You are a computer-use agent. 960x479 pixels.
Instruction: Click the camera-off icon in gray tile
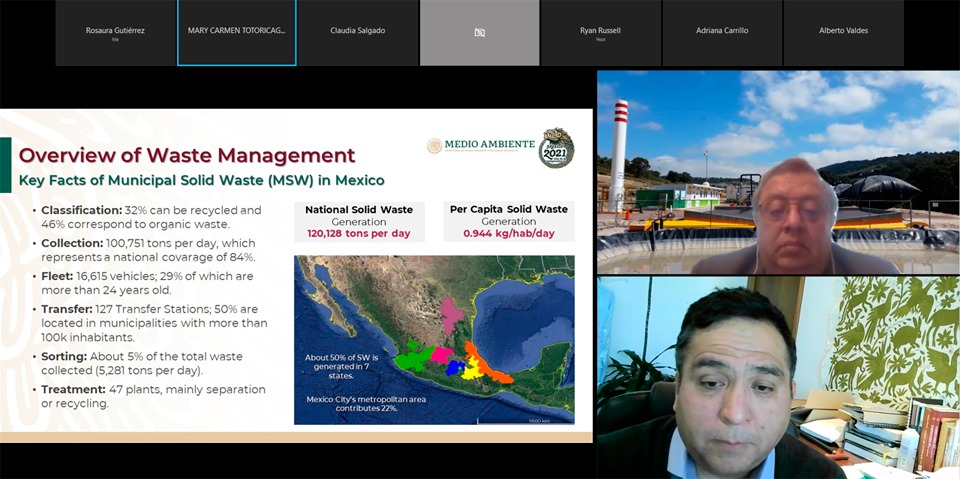(479, 32)
